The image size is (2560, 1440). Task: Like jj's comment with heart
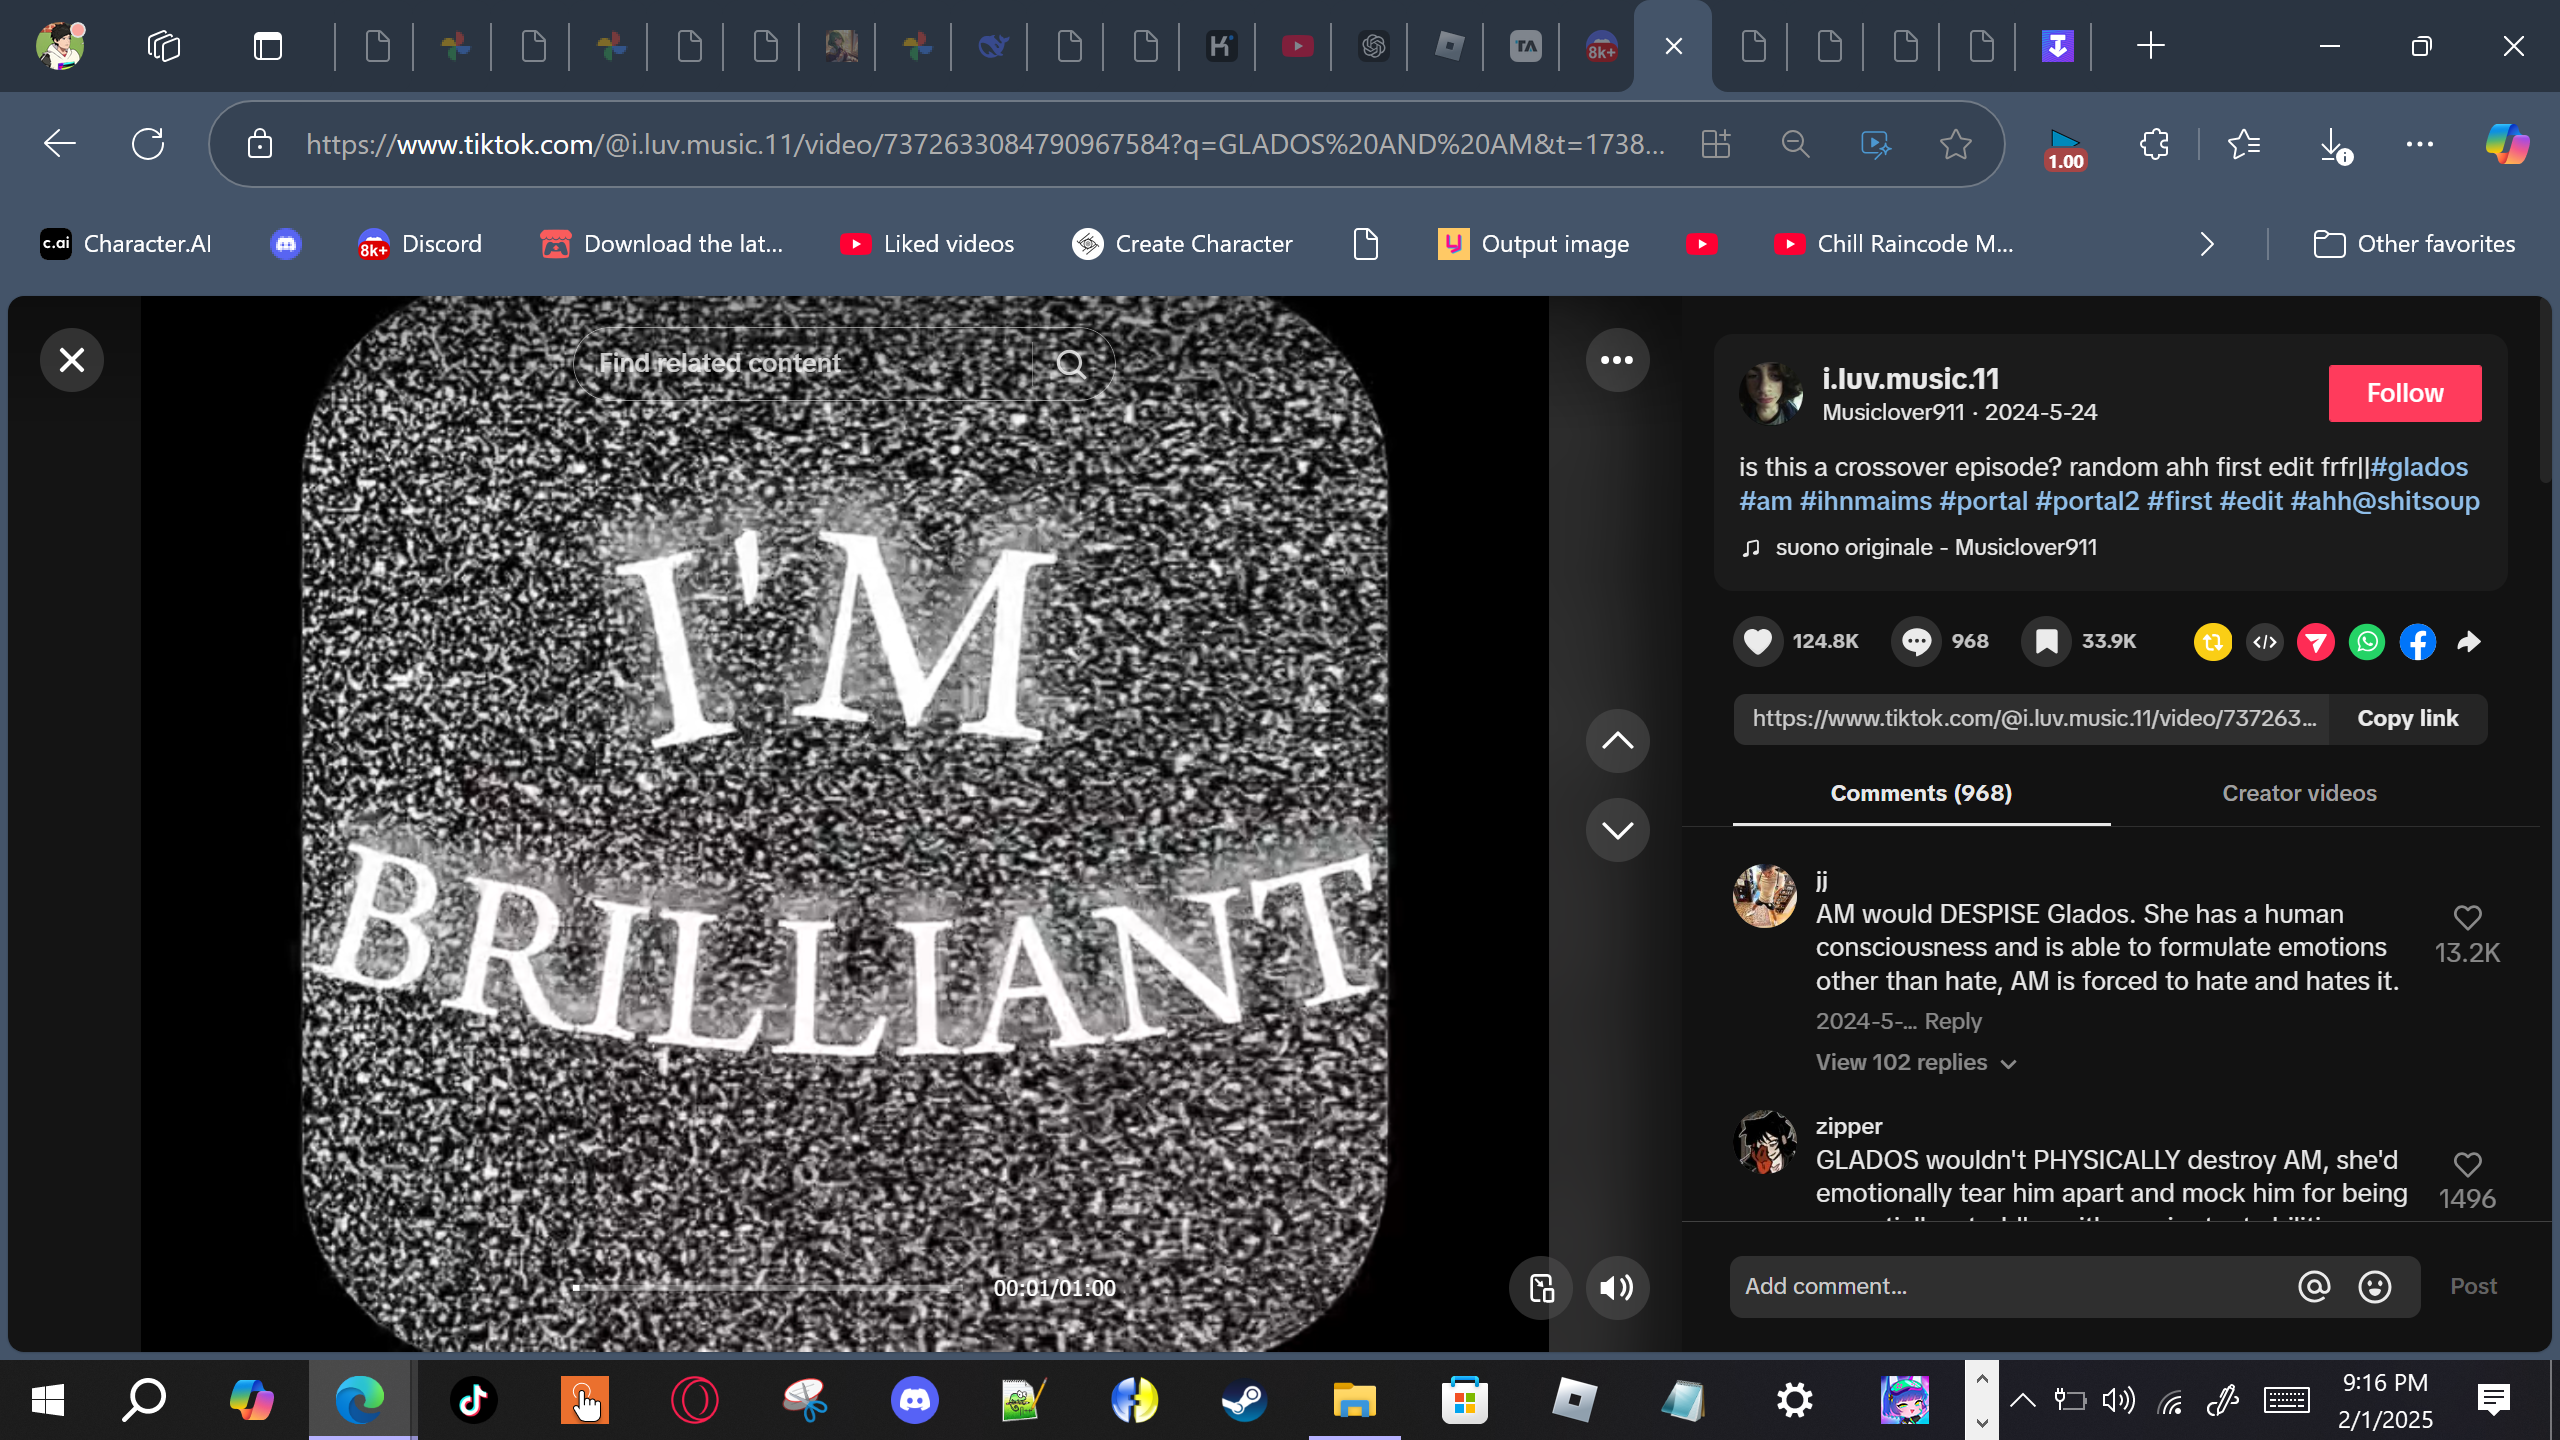coord(2467,917)
